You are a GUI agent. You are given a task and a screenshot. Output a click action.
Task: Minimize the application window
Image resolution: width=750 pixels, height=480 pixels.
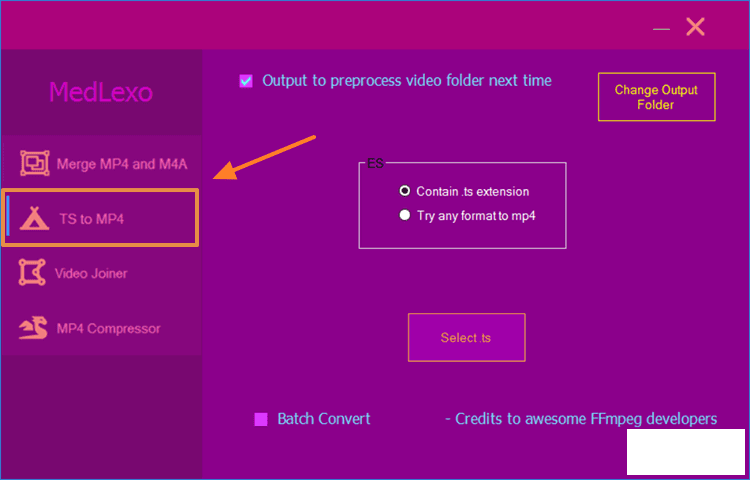pyautogui.click(x=662, y=29)
